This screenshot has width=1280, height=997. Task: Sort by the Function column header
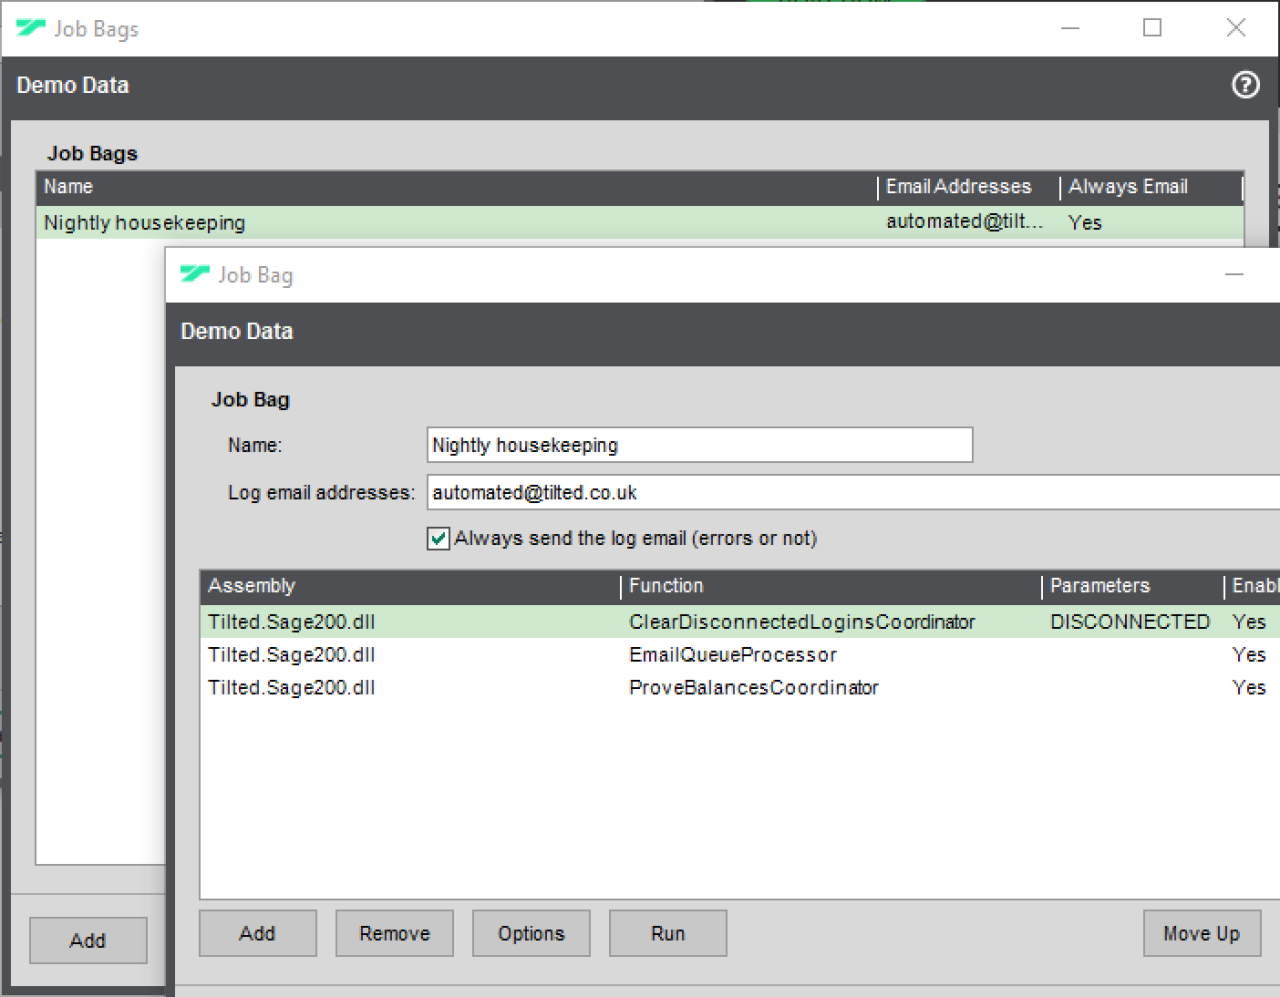click(x=831, y=586)
